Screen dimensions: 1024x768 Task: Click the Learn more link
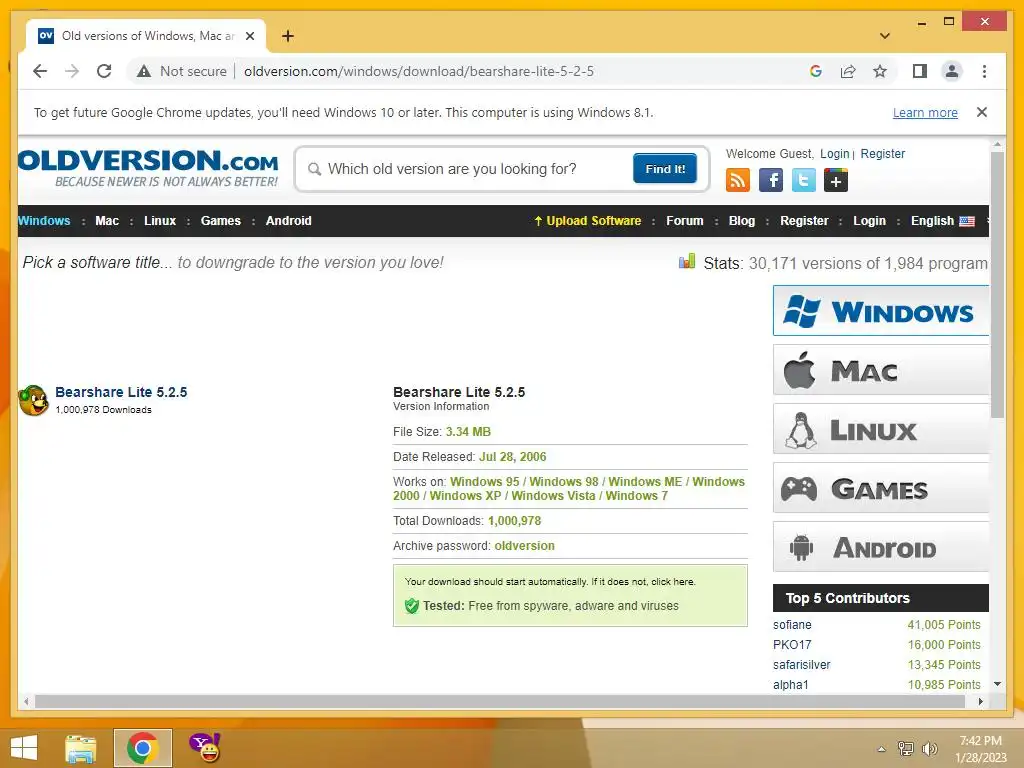[925, 112]
